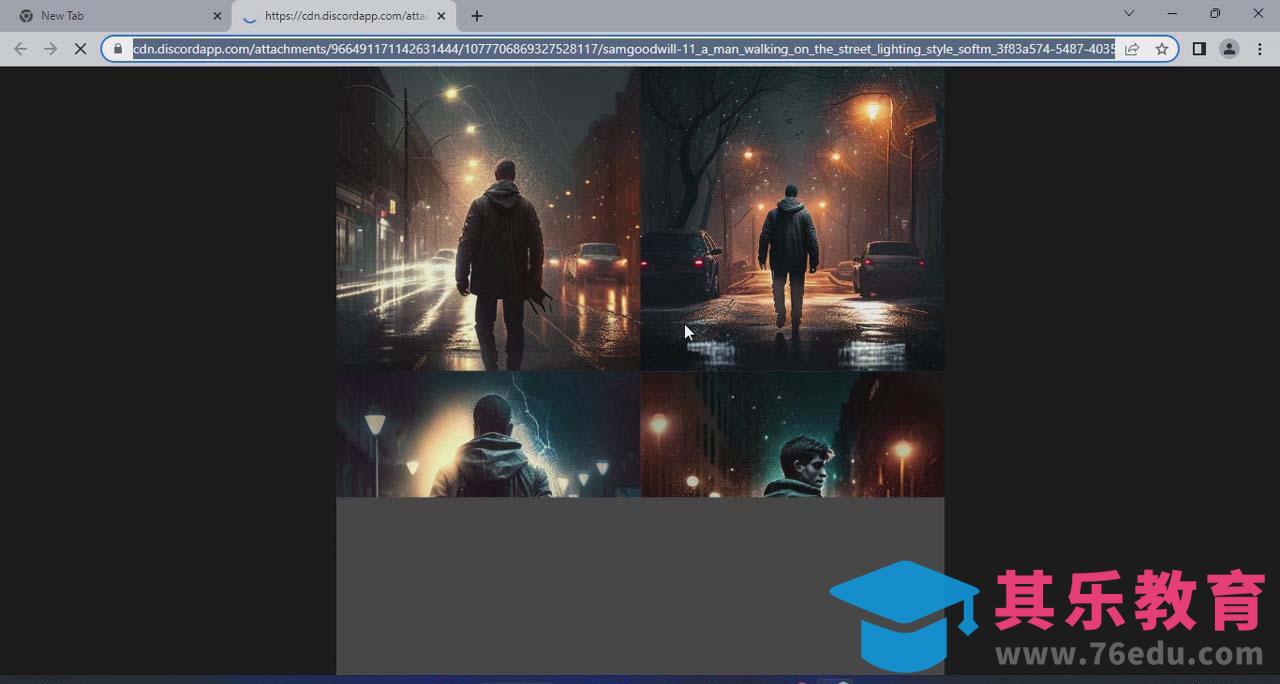Click the forward navigation arrow
This screenshot has height=684, width=1280.
point(50,49)
